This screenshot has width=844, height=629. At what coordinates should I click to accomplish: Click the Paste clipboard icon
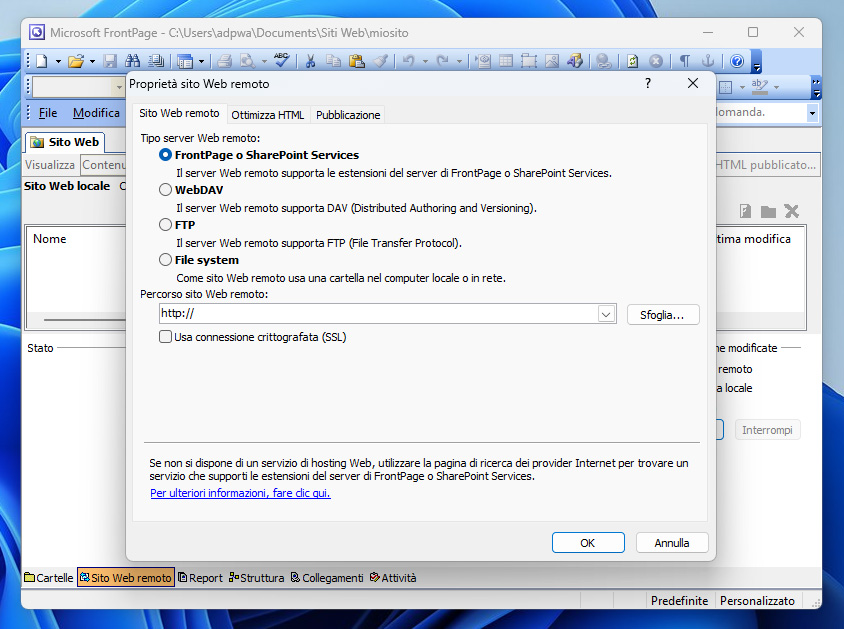pyautogui.click(x=356, y=61)
